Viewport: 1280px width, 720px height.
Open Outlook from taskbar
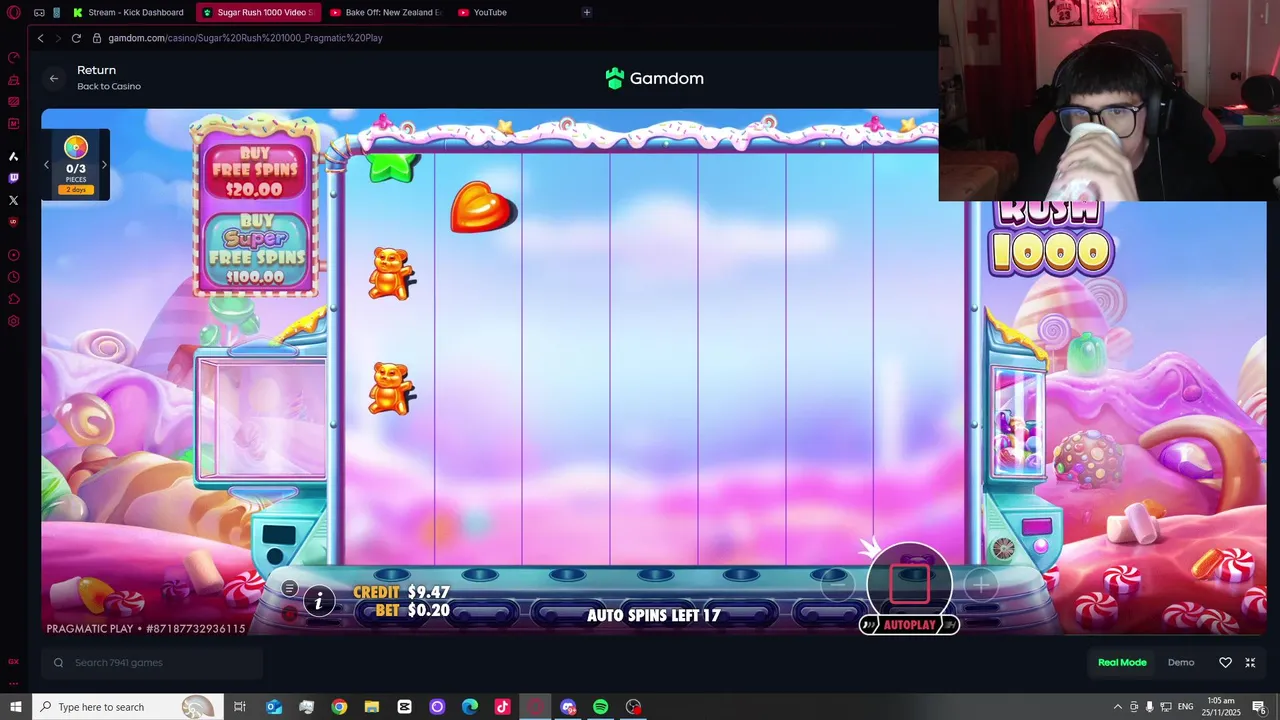pyautogui.click(x=273, y=707)
